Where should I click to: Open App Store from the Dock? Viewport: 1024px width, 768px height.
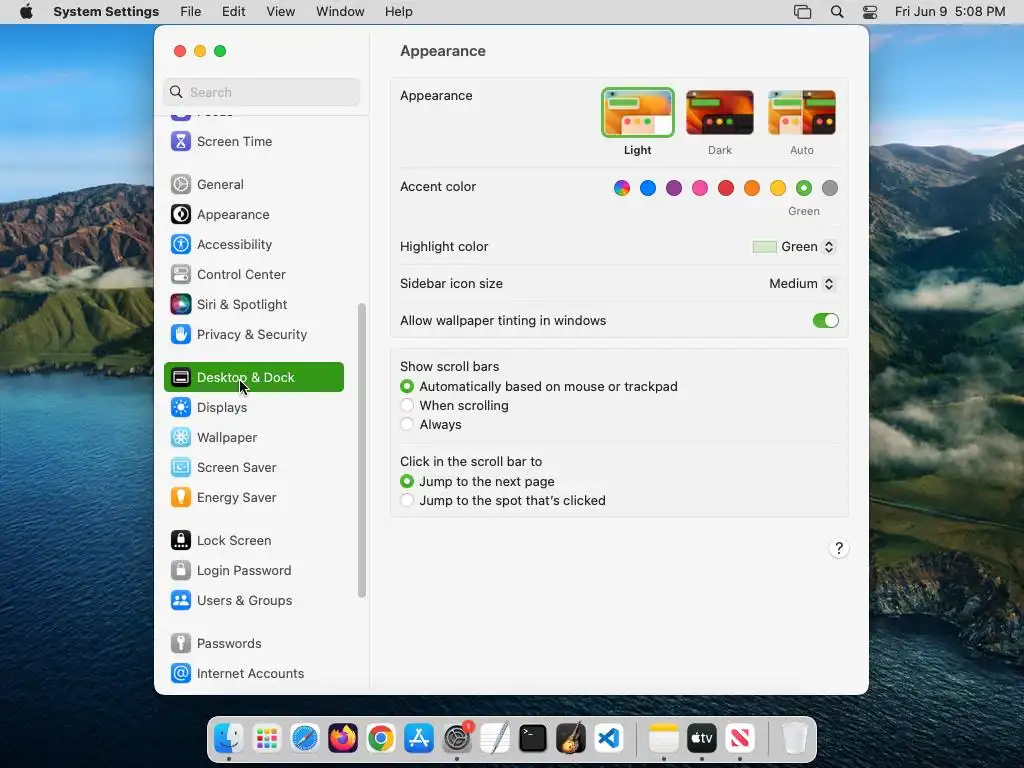pyautogui.click(x=419, y=739)
